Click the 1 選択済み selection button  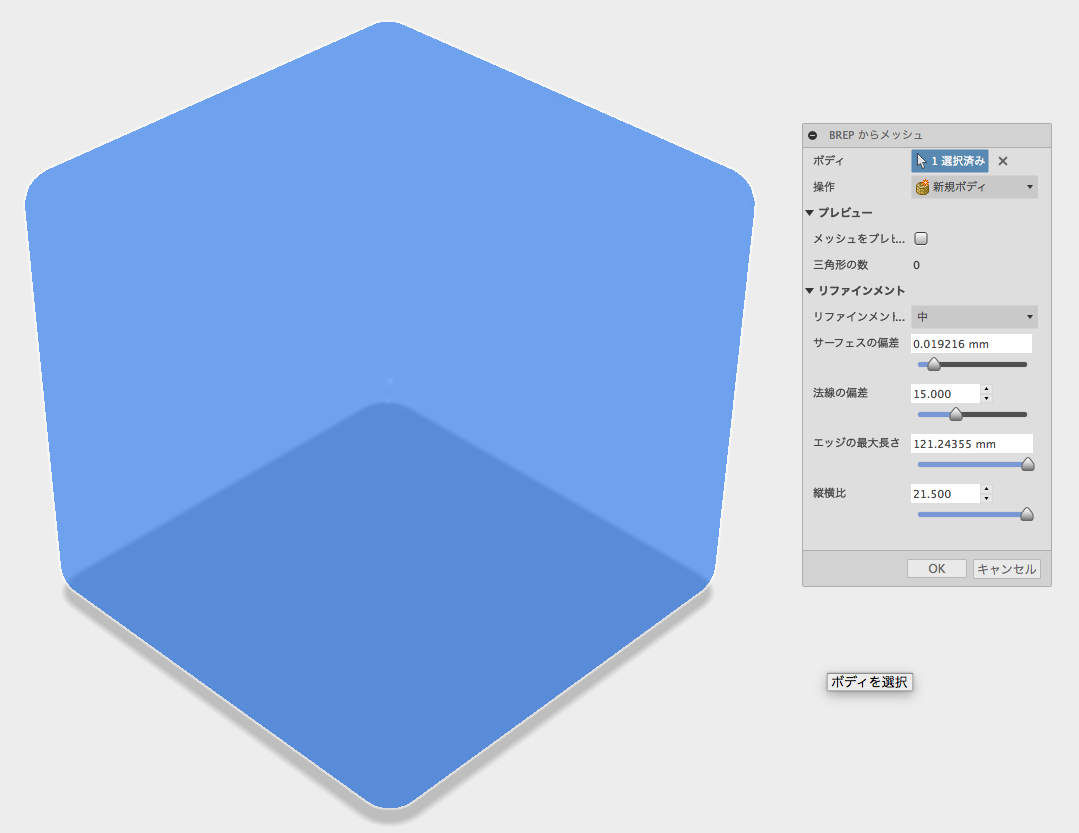click(948, 161)
